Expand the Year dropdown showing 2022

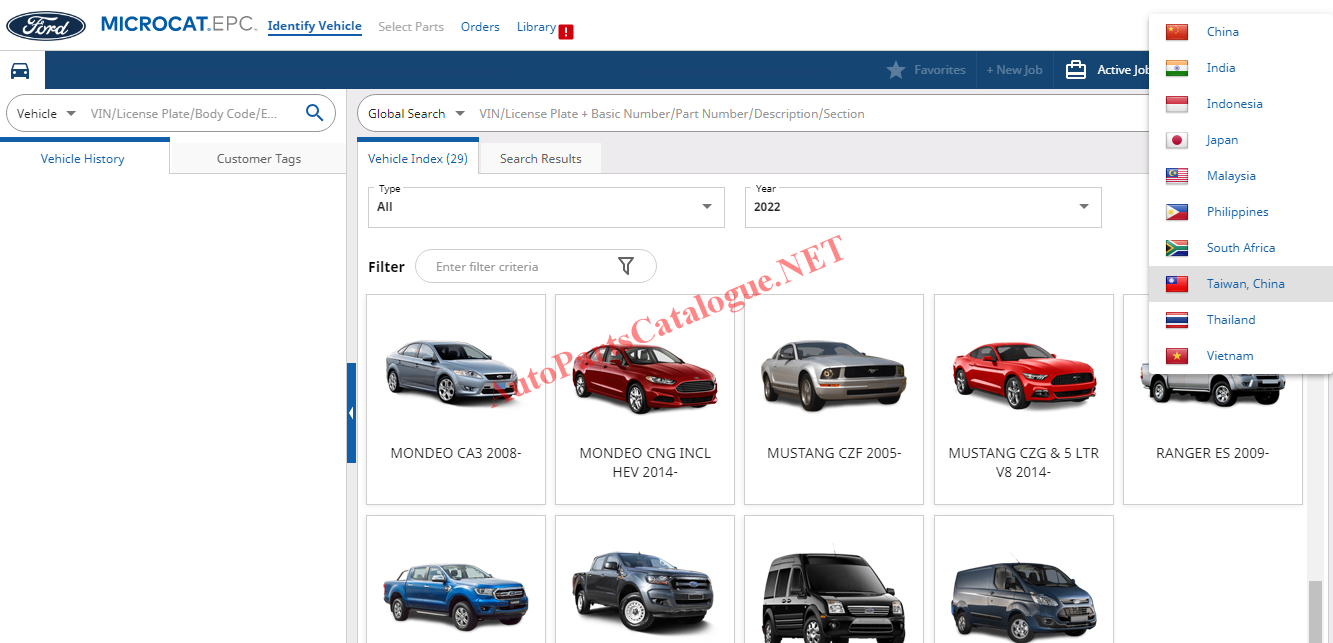pyautogui.click(x=922, y=207)
